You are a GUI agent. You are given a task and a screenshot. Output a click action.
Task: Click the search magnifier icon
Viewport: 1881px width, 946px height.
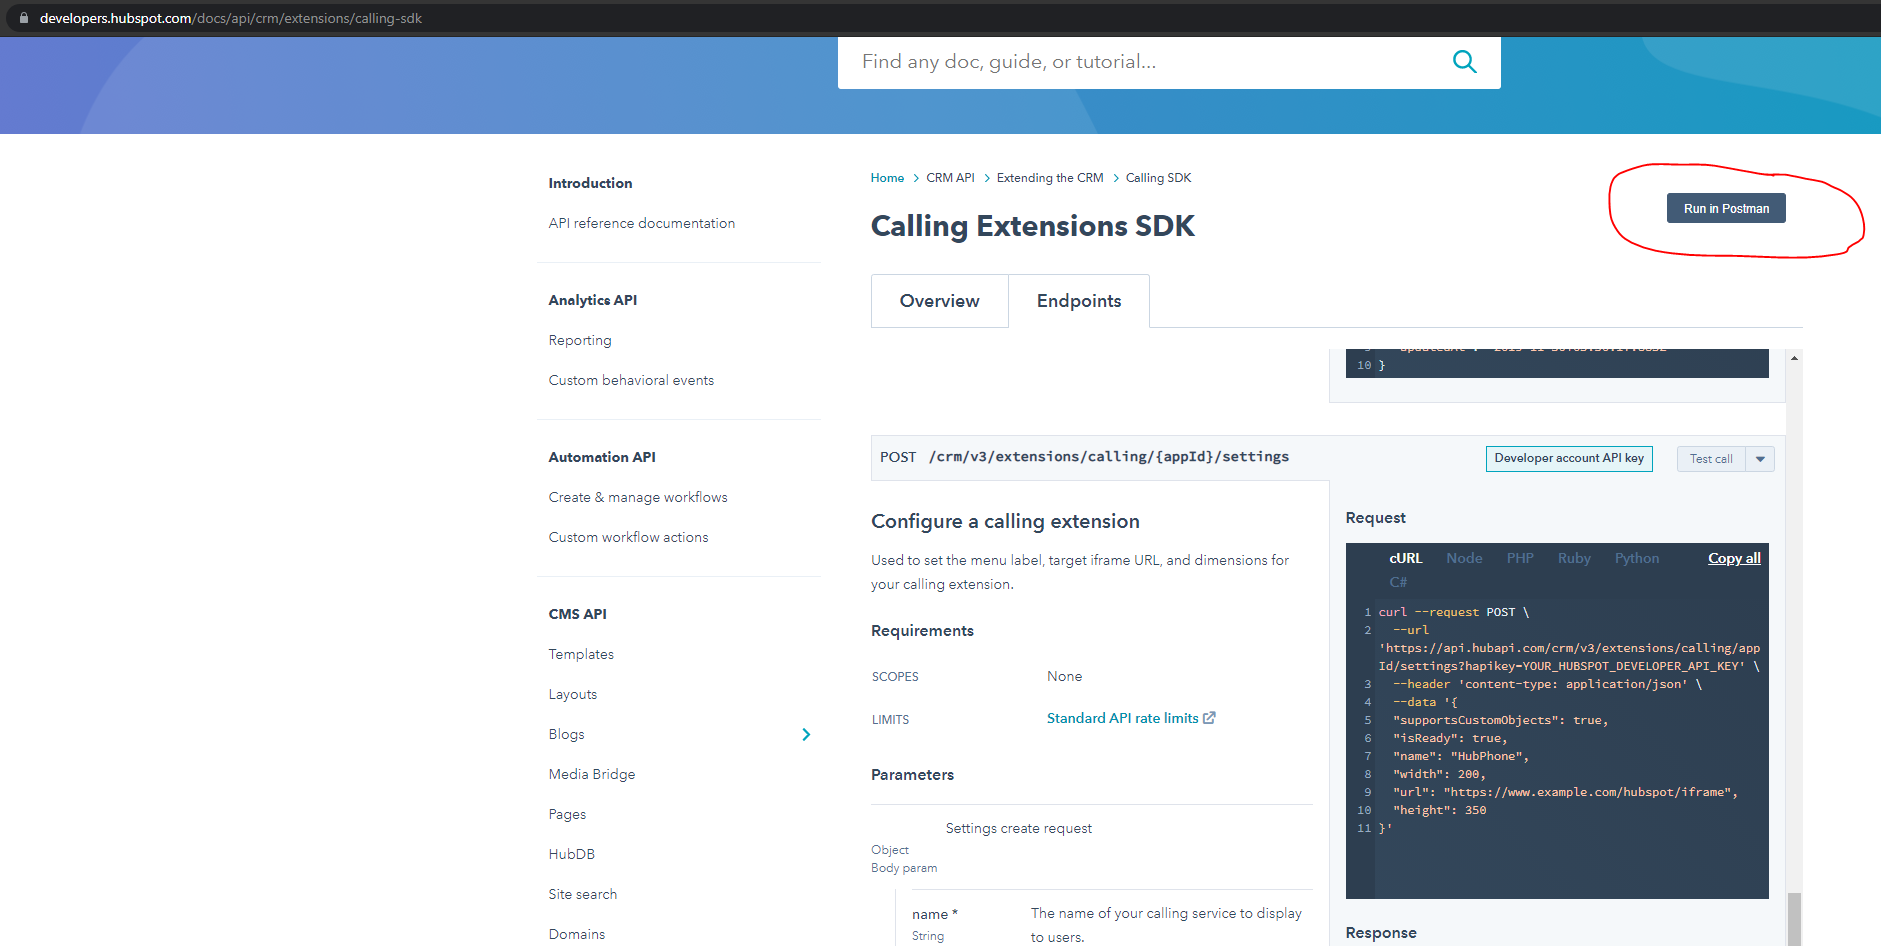1464,61
